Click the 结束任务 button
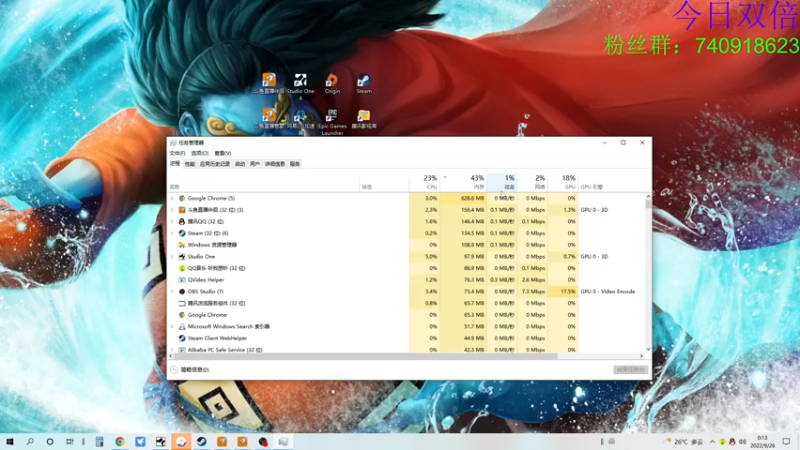Screen dimensions: 800x450 coord(631,369)
